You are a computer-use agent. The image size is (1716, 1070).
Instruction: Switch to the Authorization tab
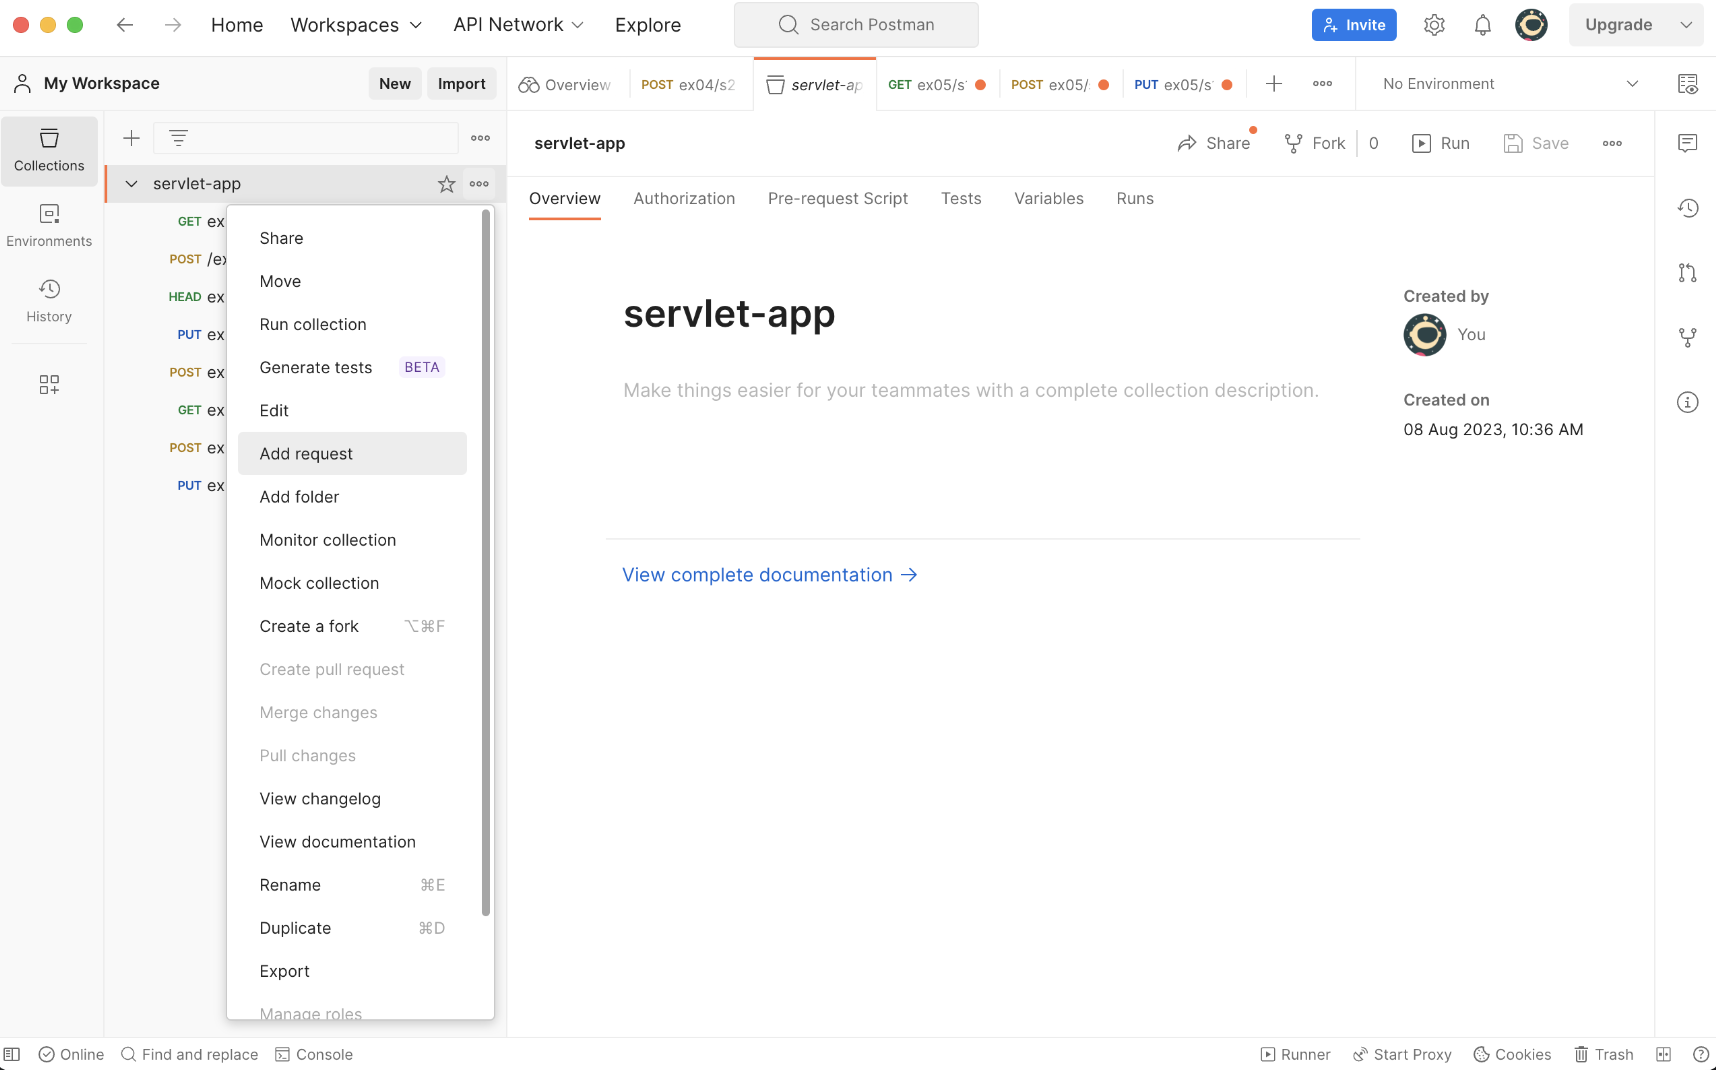(x=684, y=199)
